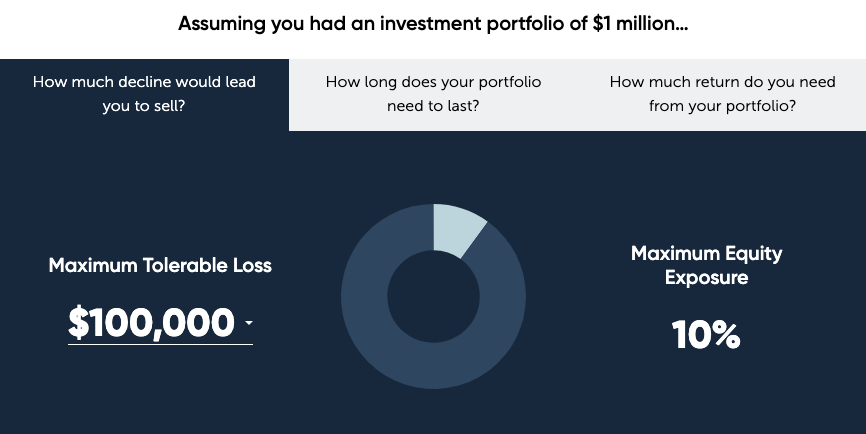Click empty dark panel area below the donut chart

click(433, 415)
